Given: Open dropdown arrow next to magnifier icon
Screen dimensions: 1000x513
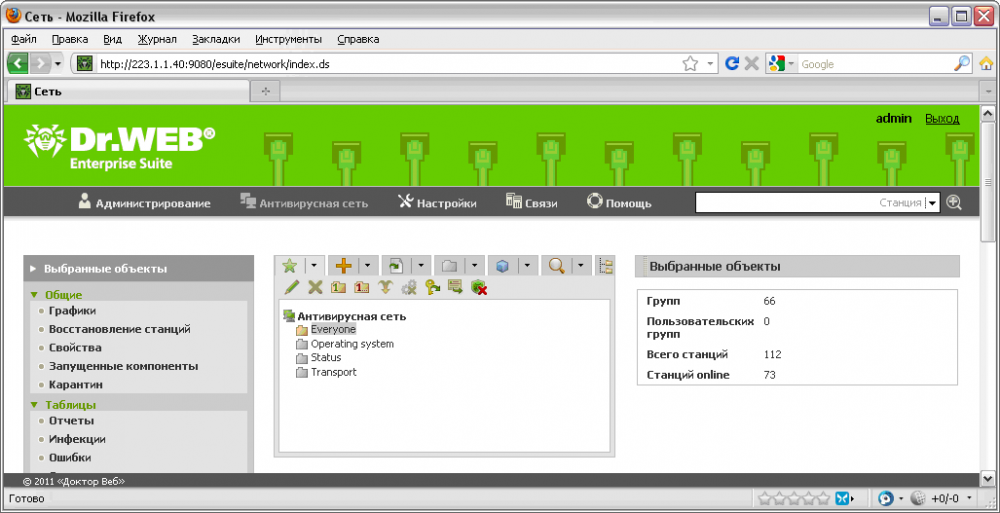Looking at the screenshot, I should coord(581,266).
